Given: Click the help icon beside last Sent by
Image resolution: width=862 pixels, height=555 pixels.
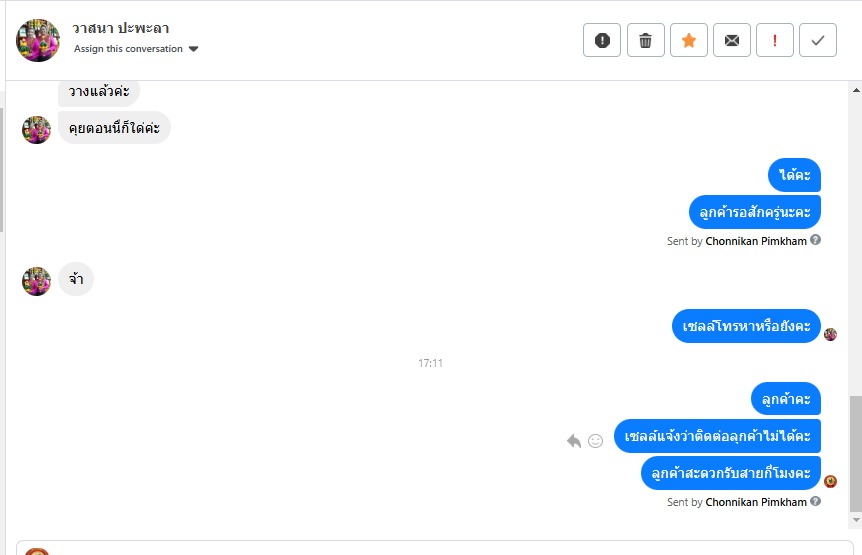Looking at the screenshot, I should point(816,501).
